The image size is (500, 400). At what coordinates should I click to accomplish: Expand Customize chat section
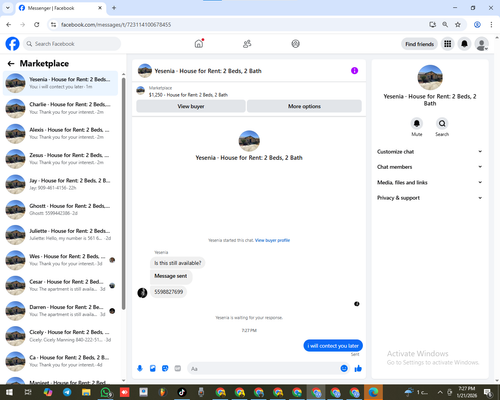(430, 152)
